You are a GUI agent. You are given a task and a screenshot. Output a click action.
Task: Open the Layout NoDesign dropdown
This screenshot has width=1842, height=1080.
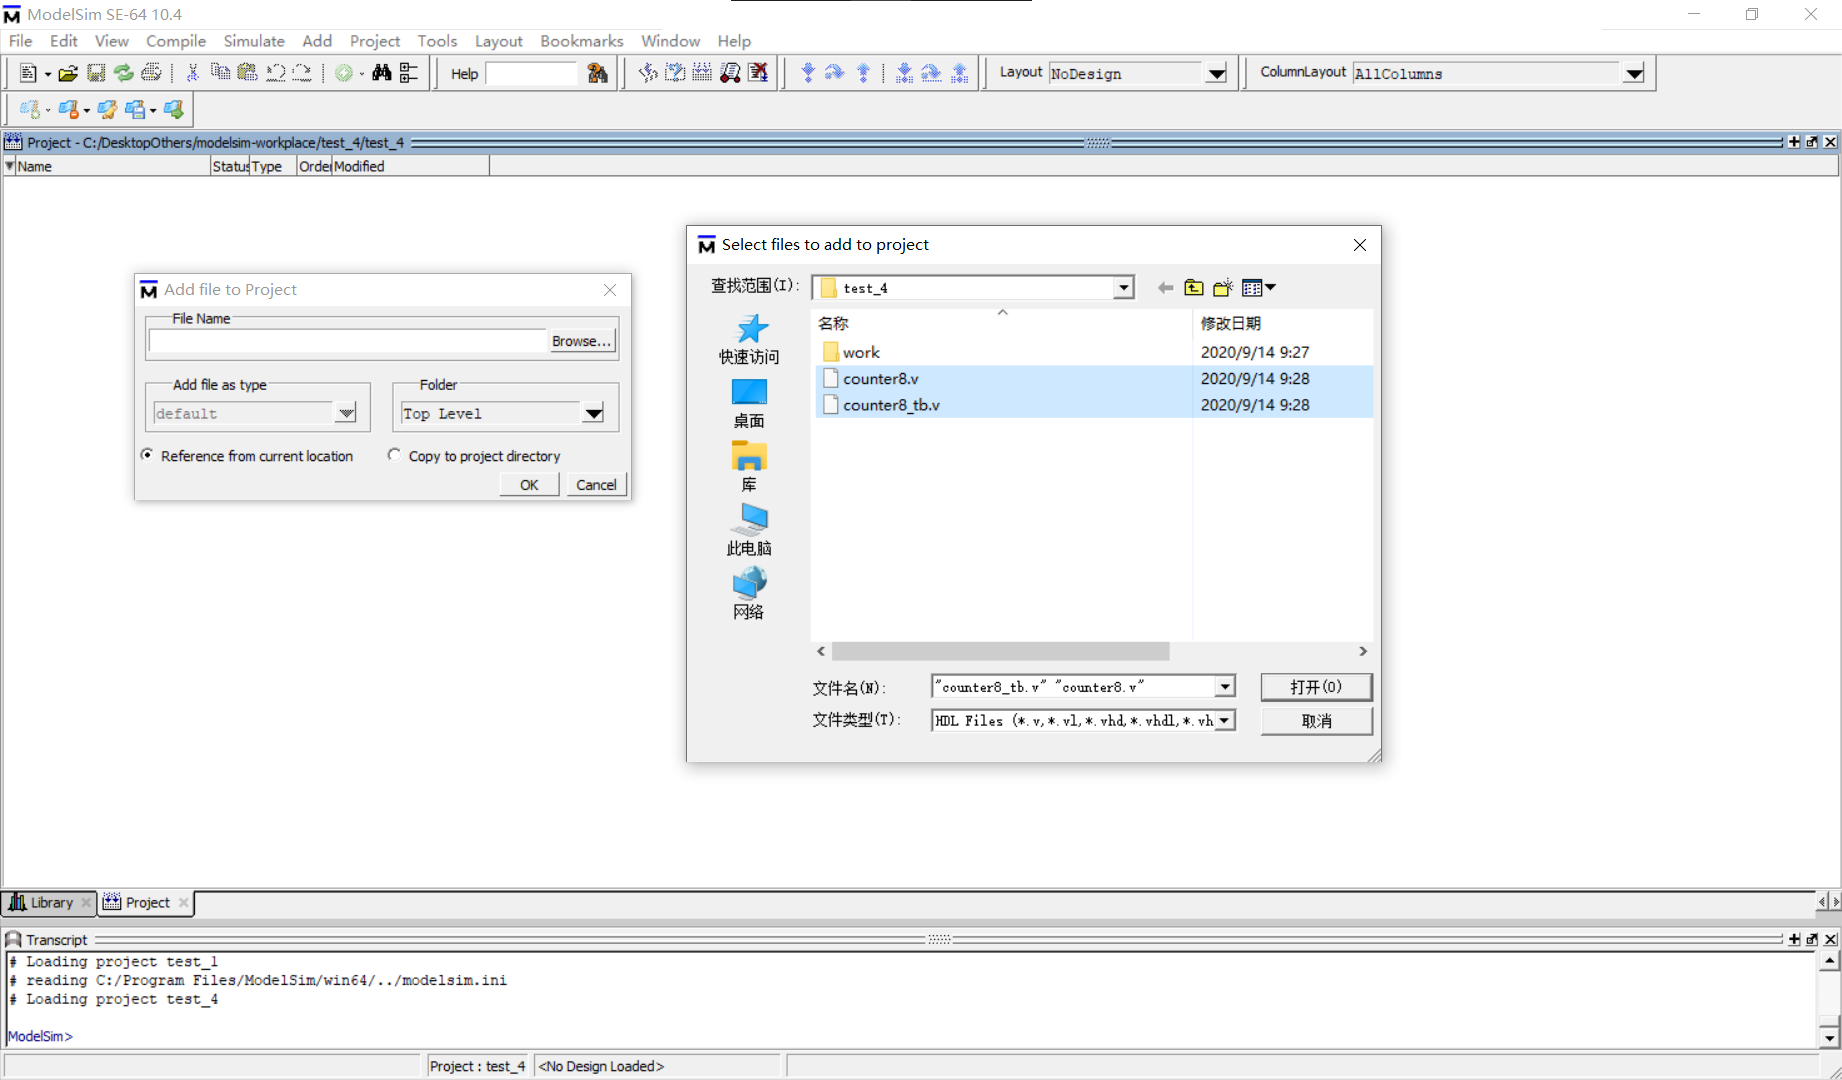[1217, 73]
